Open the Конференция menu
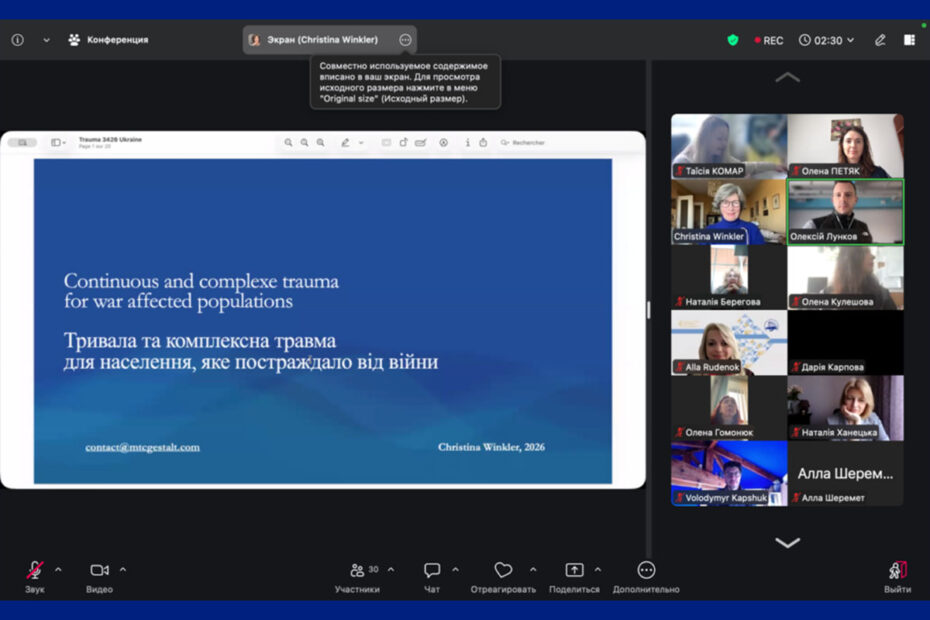The width and height of the screenshot is (930, 620). (108, 40)
